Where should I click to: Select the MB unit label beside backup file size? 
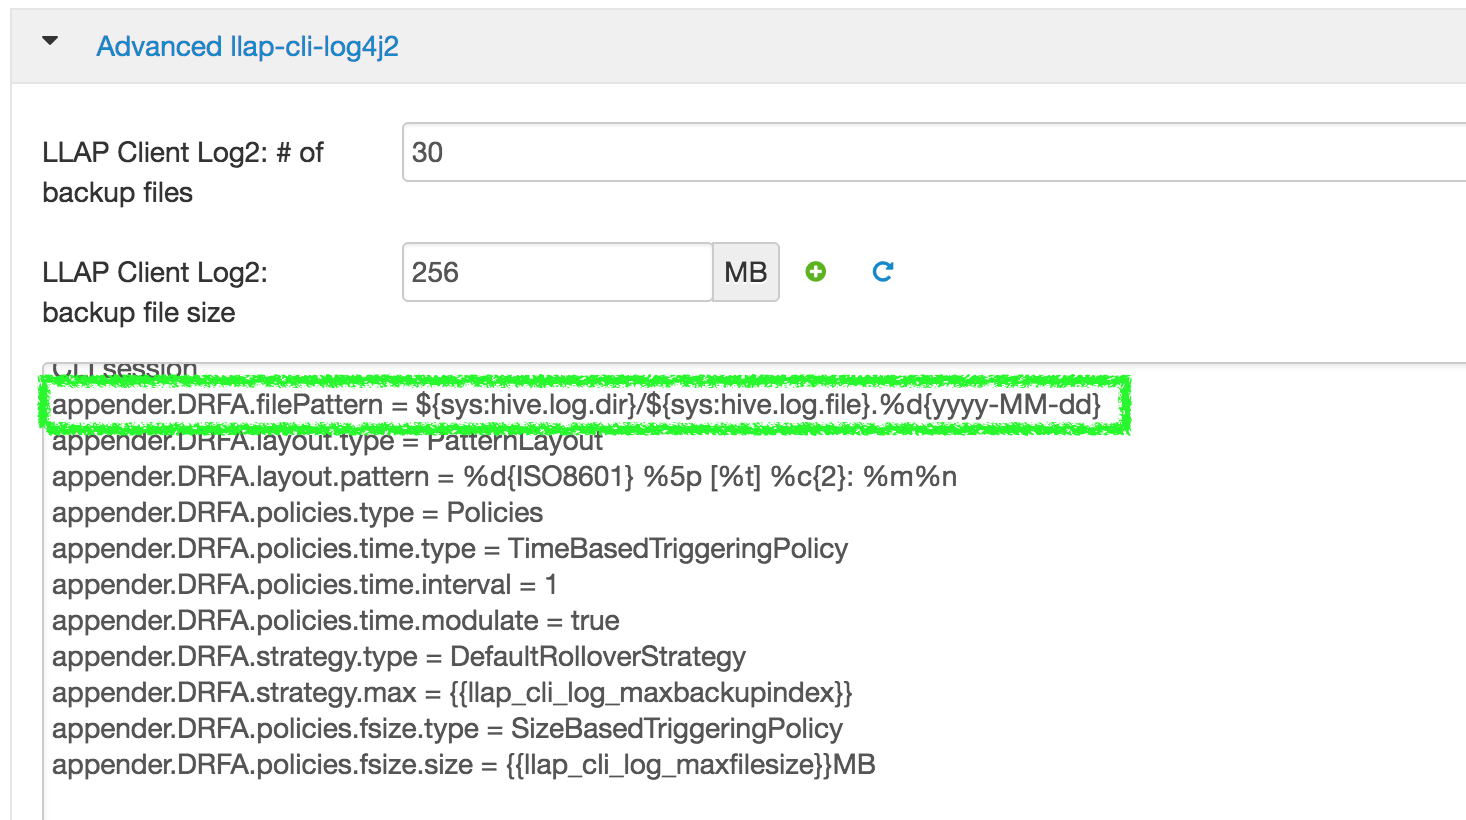click(746, 272)
